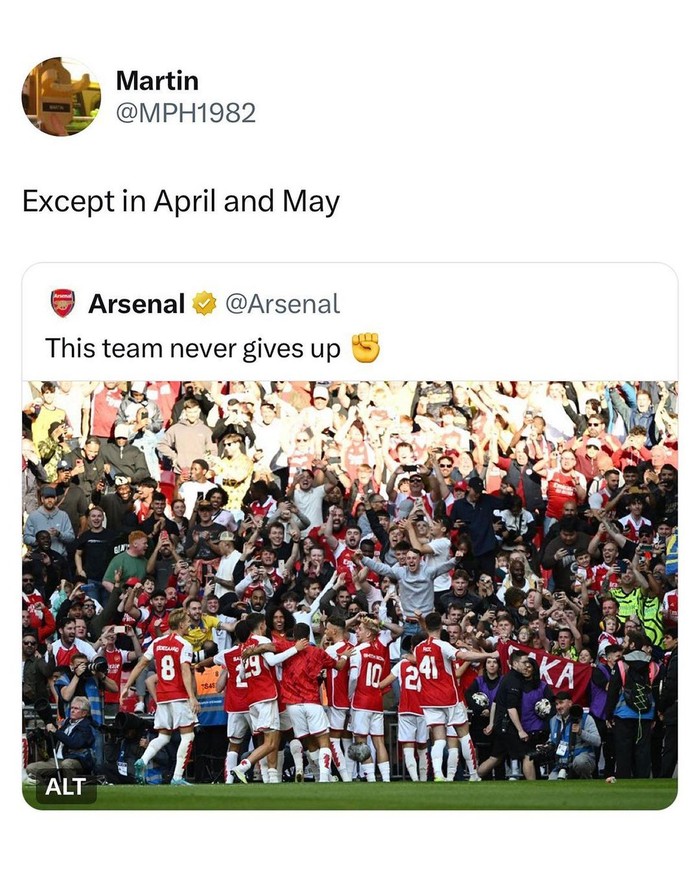700x875 pixels.
Task: Open the Arsenal account name
Action: 136,303
